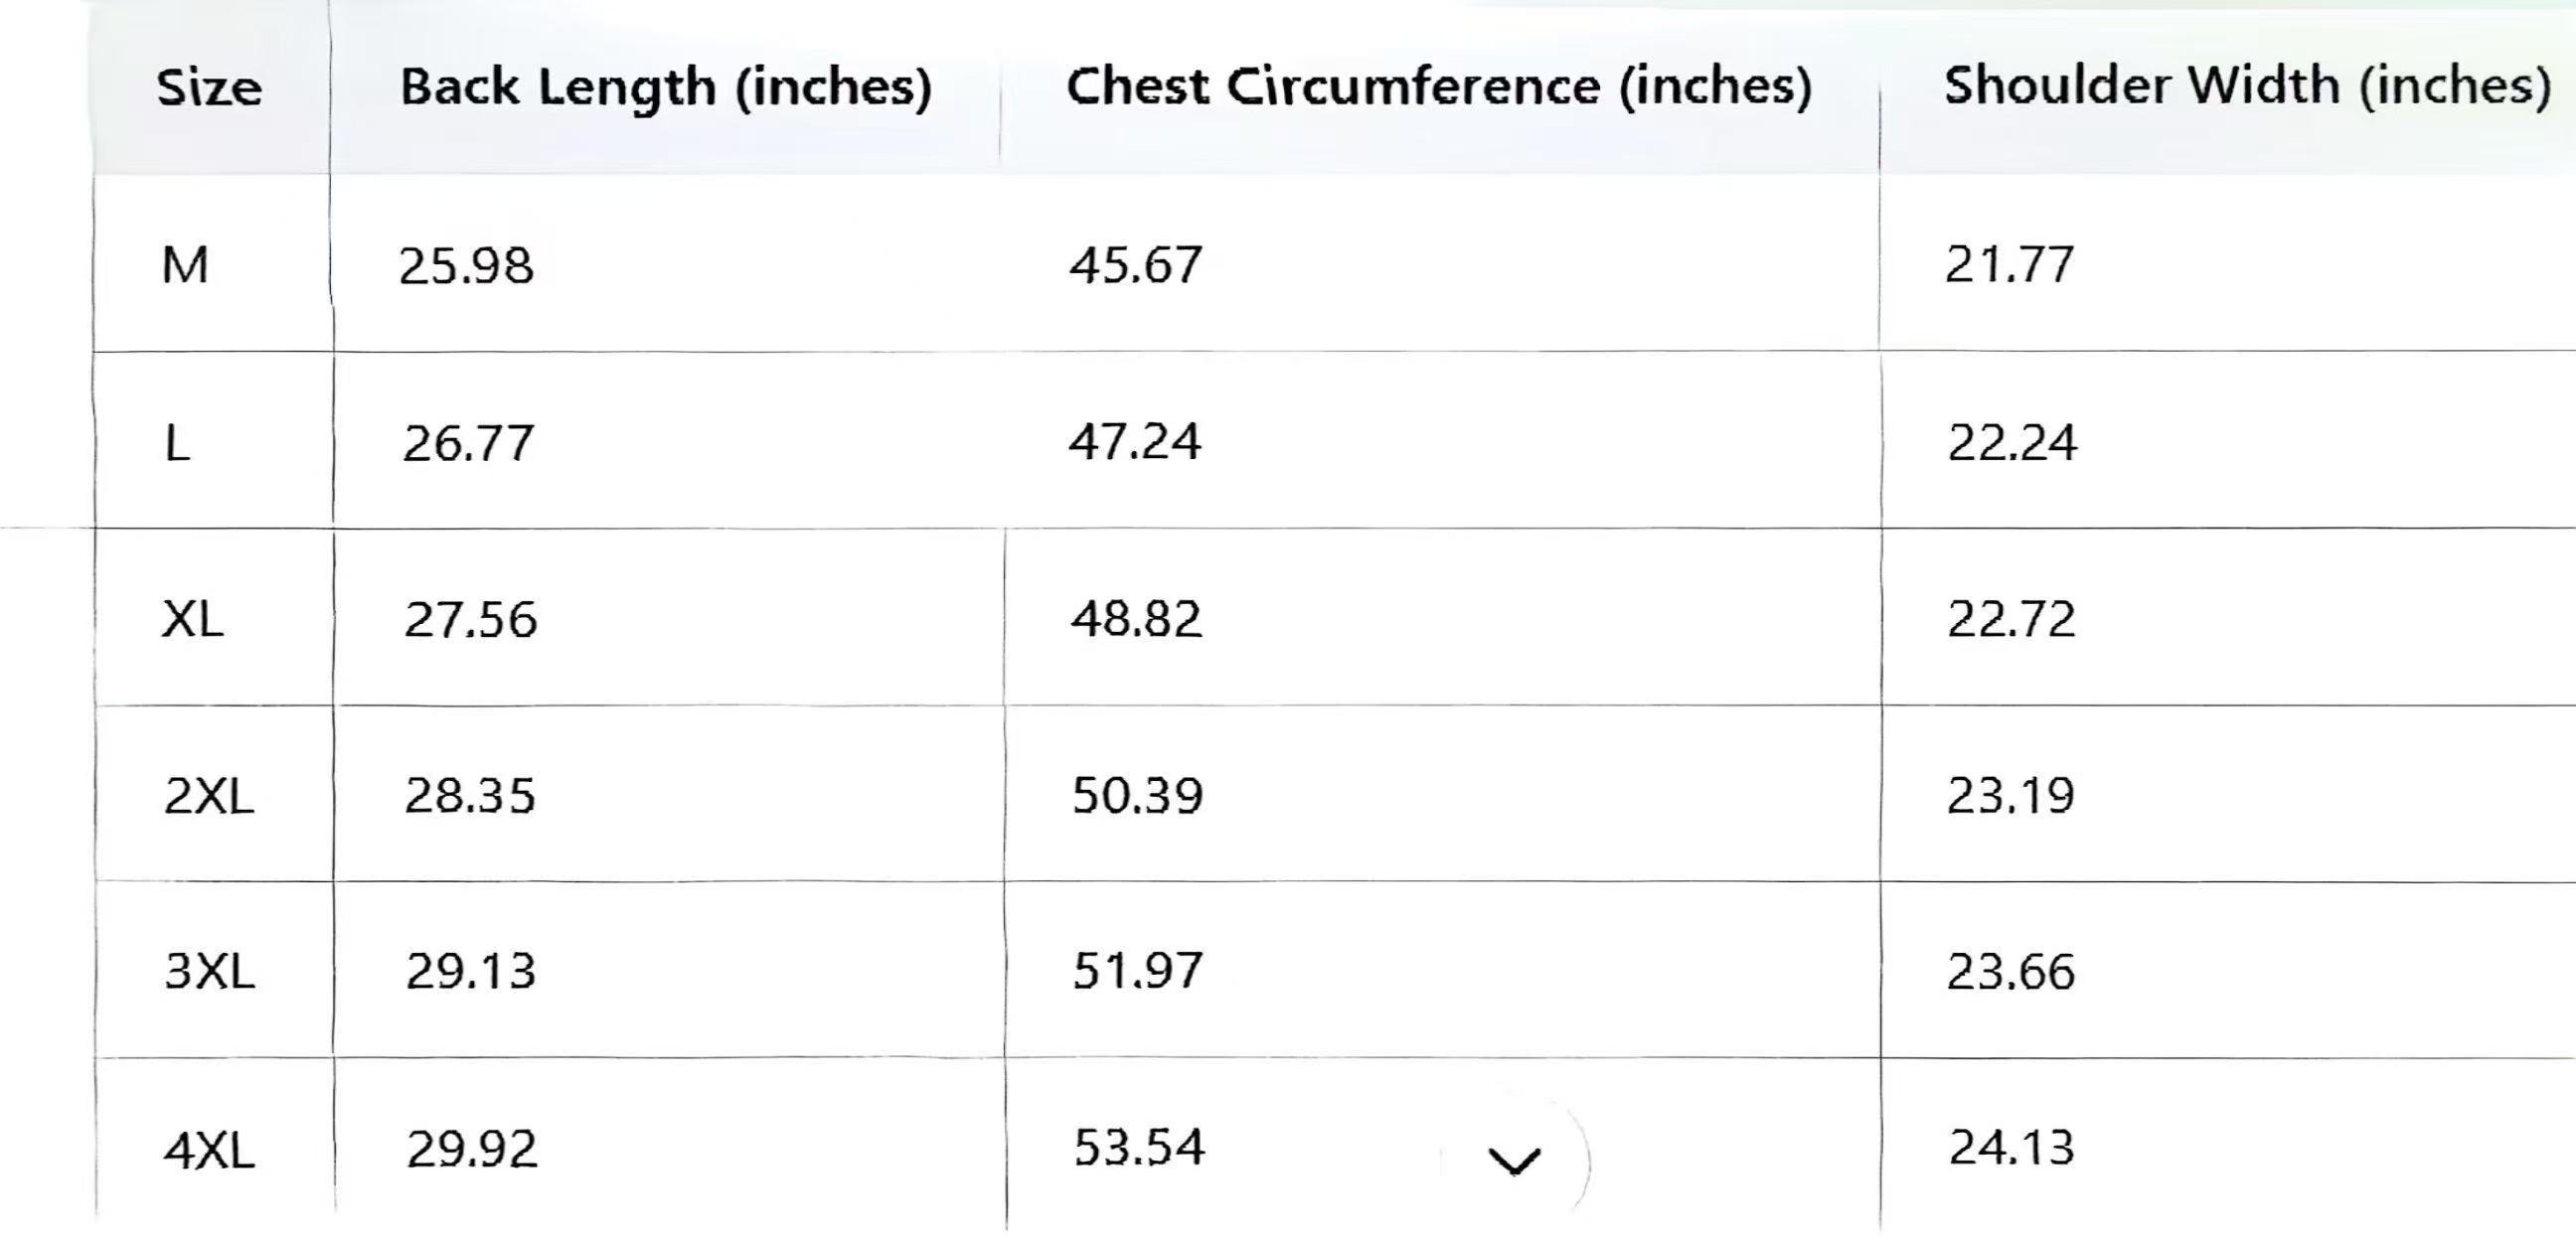Image resolution: width=2576 pixels, height=1240 pixels.
Task: Click the 22.72 shoulder width value
Action: (2011, 619)
